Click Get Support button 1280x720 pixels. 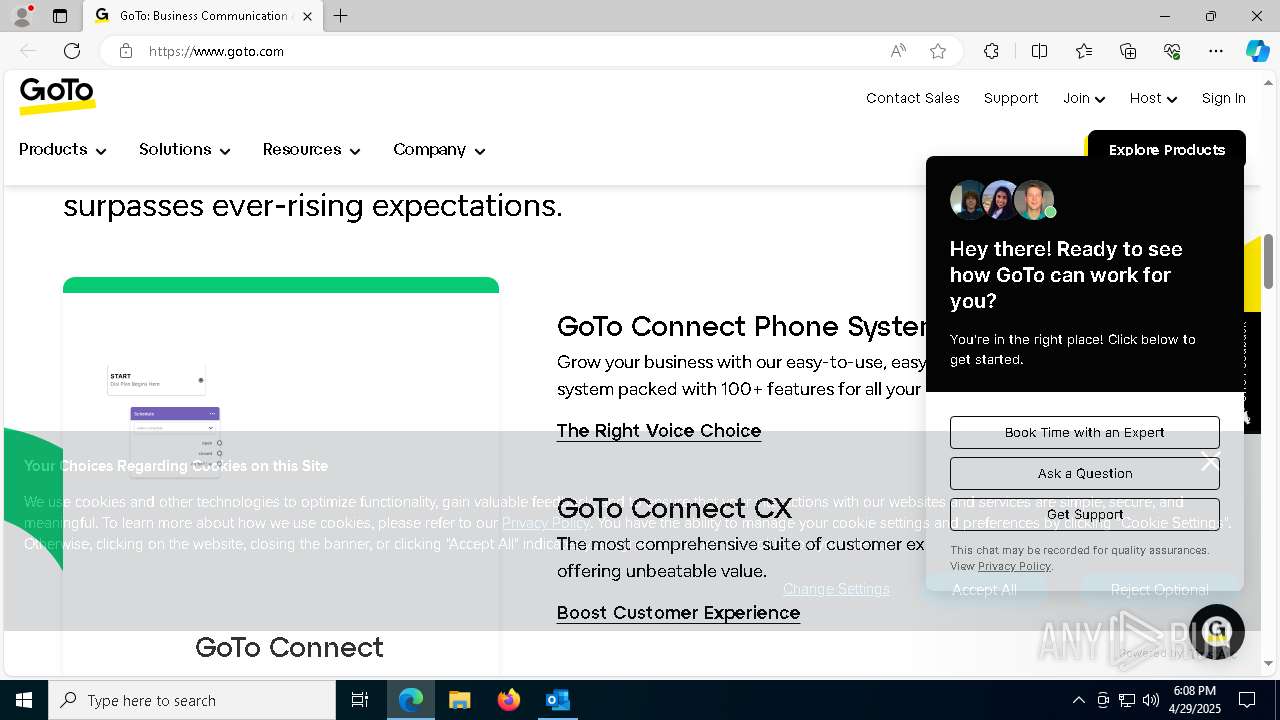(x=1084, y=514)
